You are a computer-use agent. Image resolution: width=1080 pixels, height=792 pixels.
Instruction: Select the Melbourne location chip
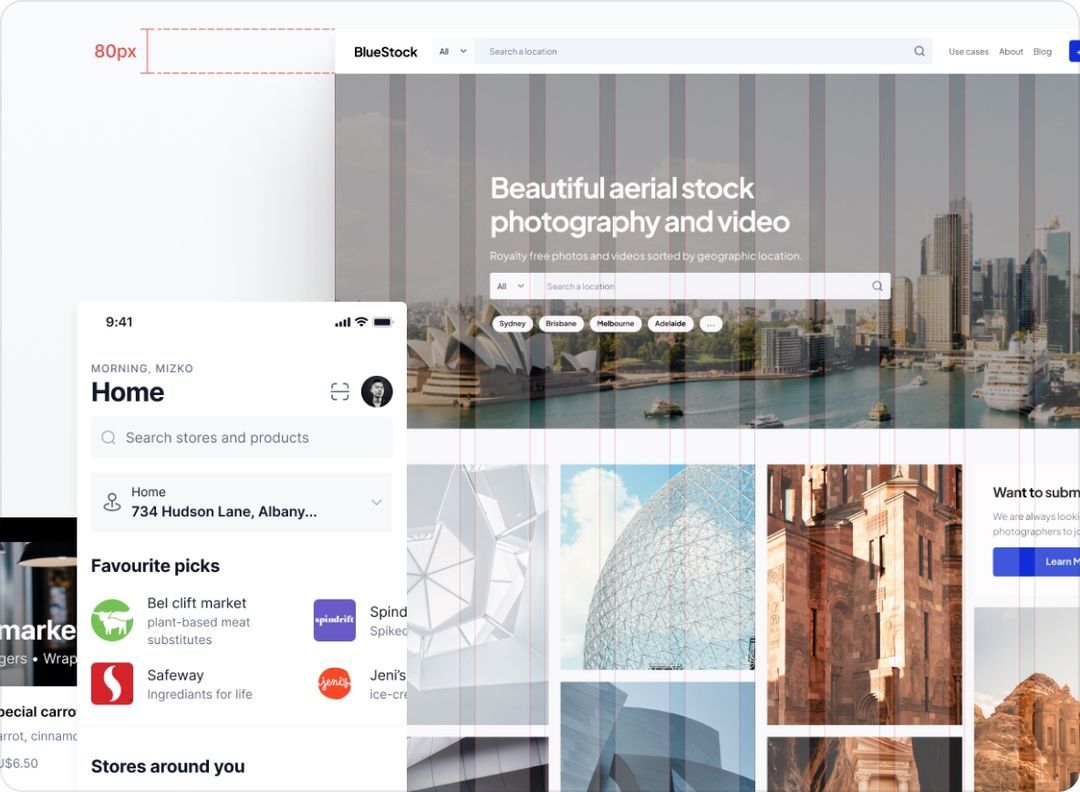(x=616, y=323)
